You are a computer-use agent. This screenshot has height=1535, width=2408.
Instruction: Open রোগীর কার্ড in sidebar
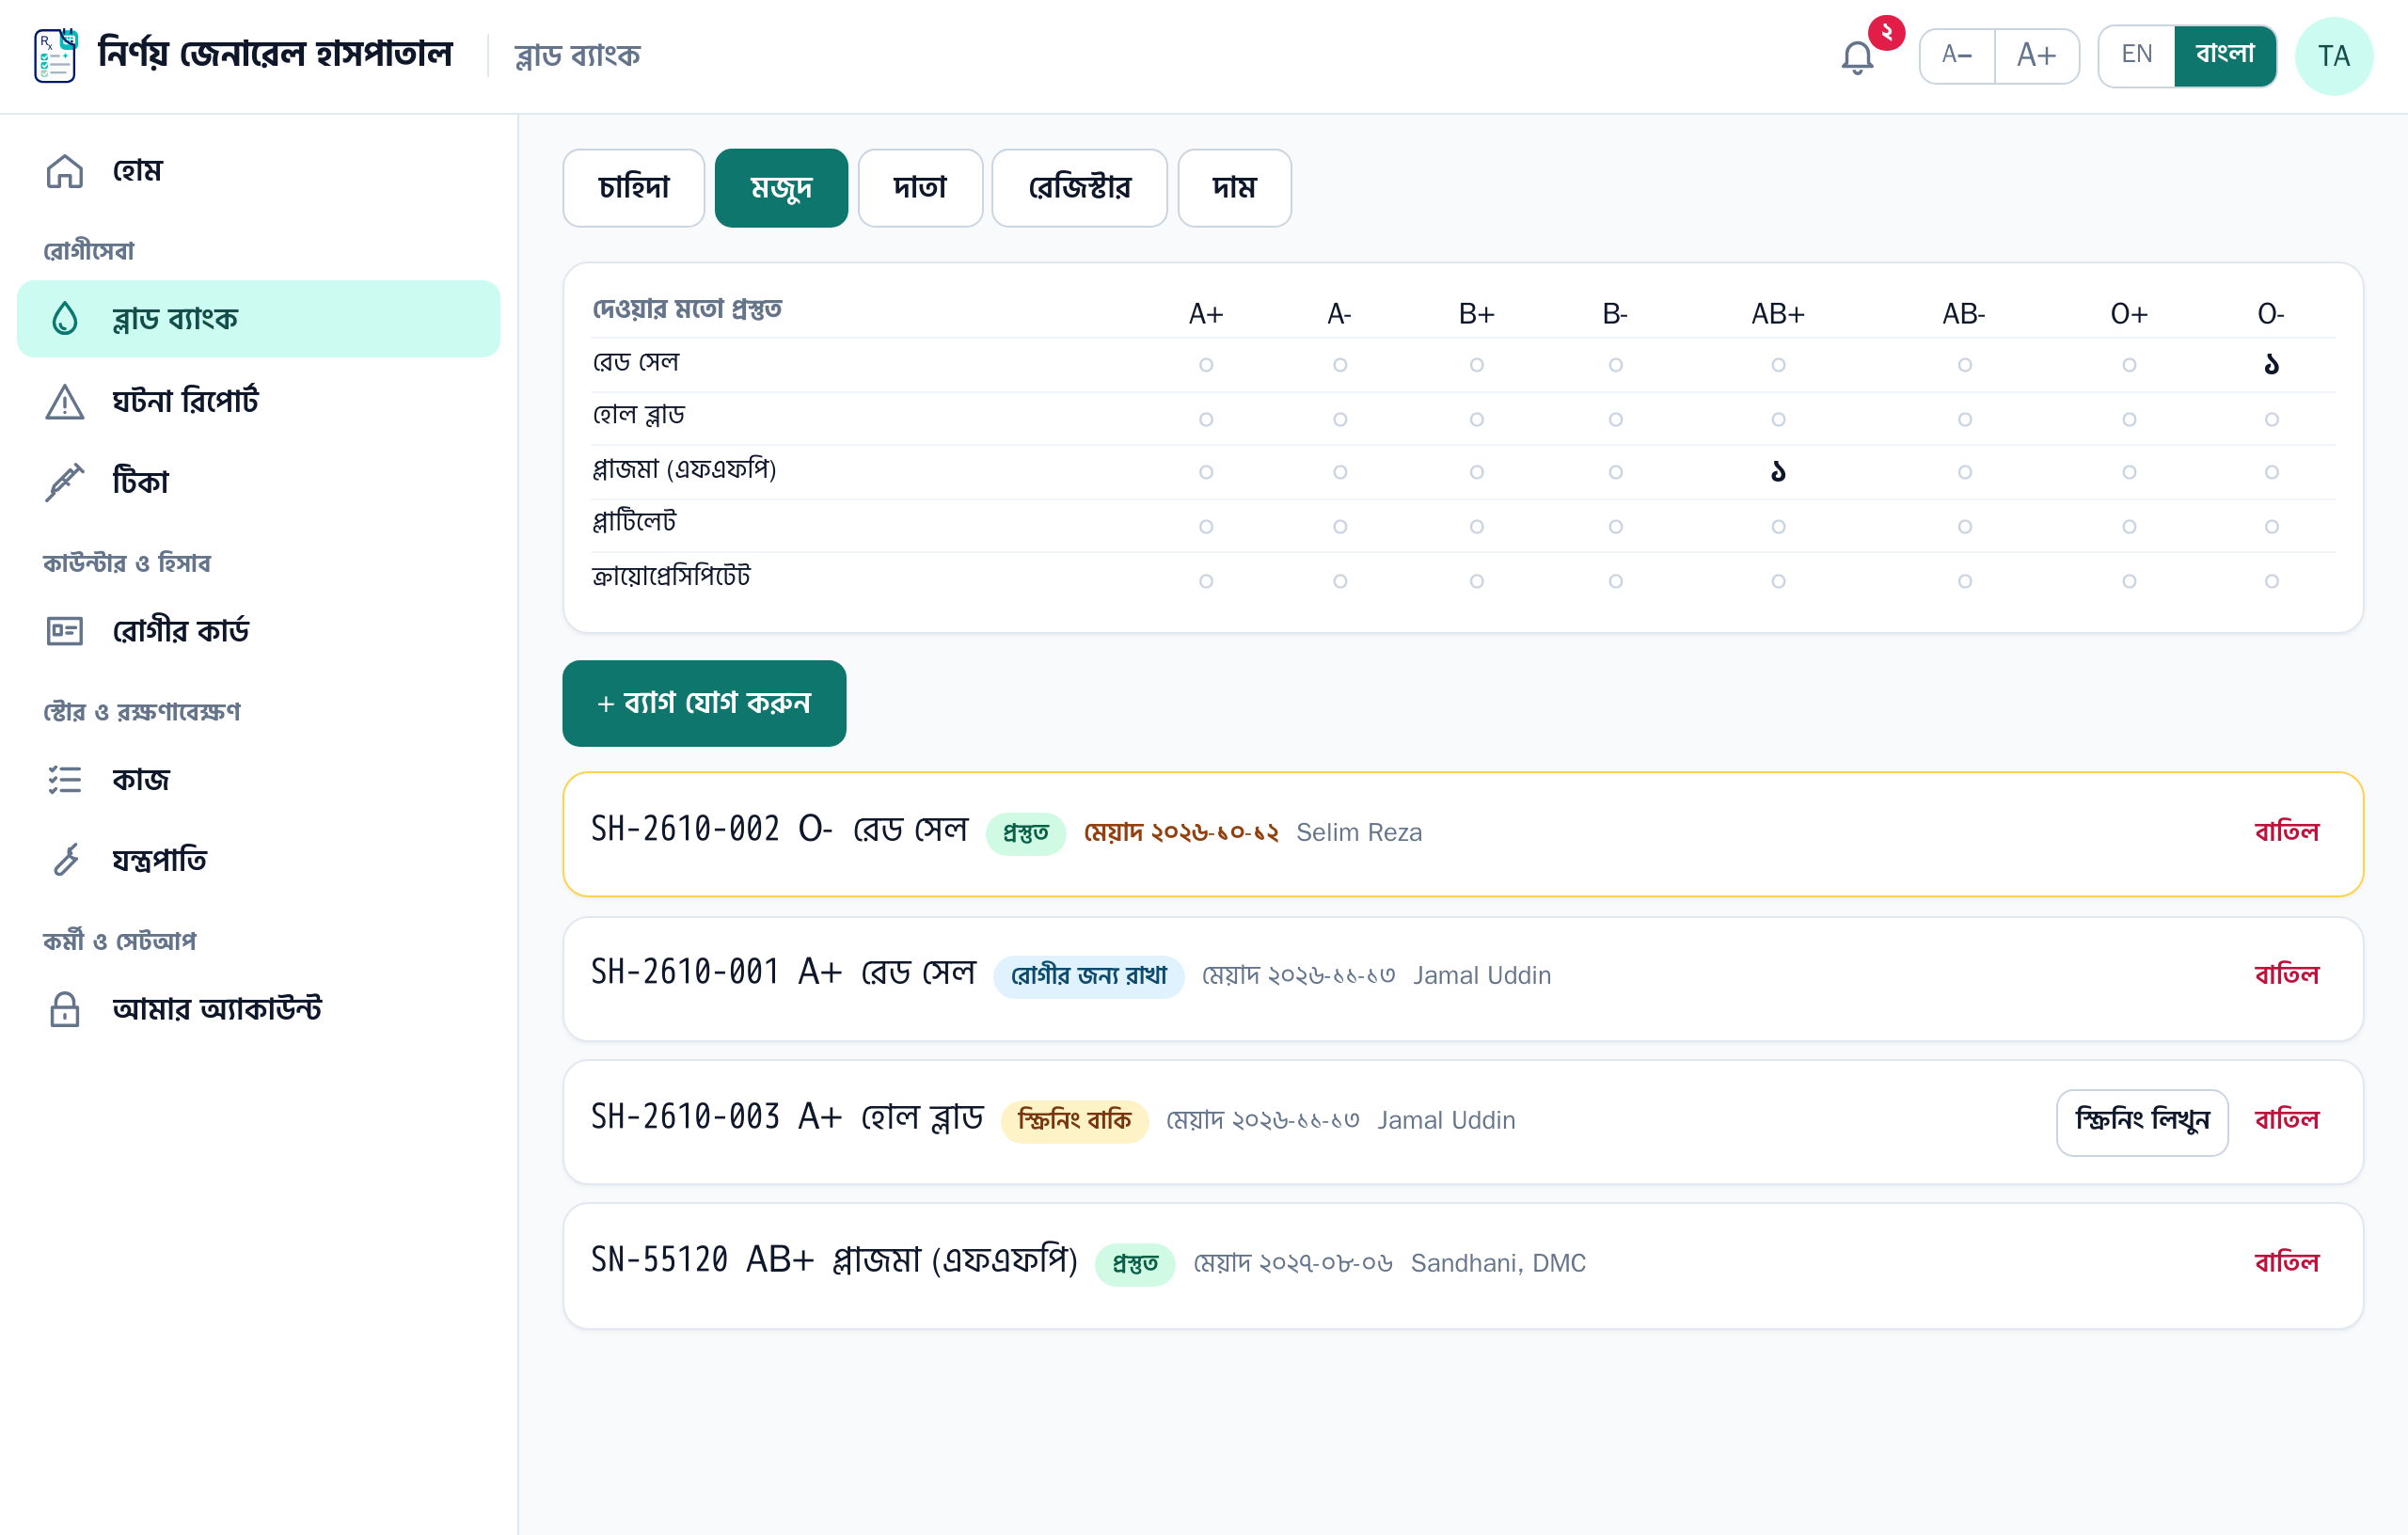click(258, 631)
